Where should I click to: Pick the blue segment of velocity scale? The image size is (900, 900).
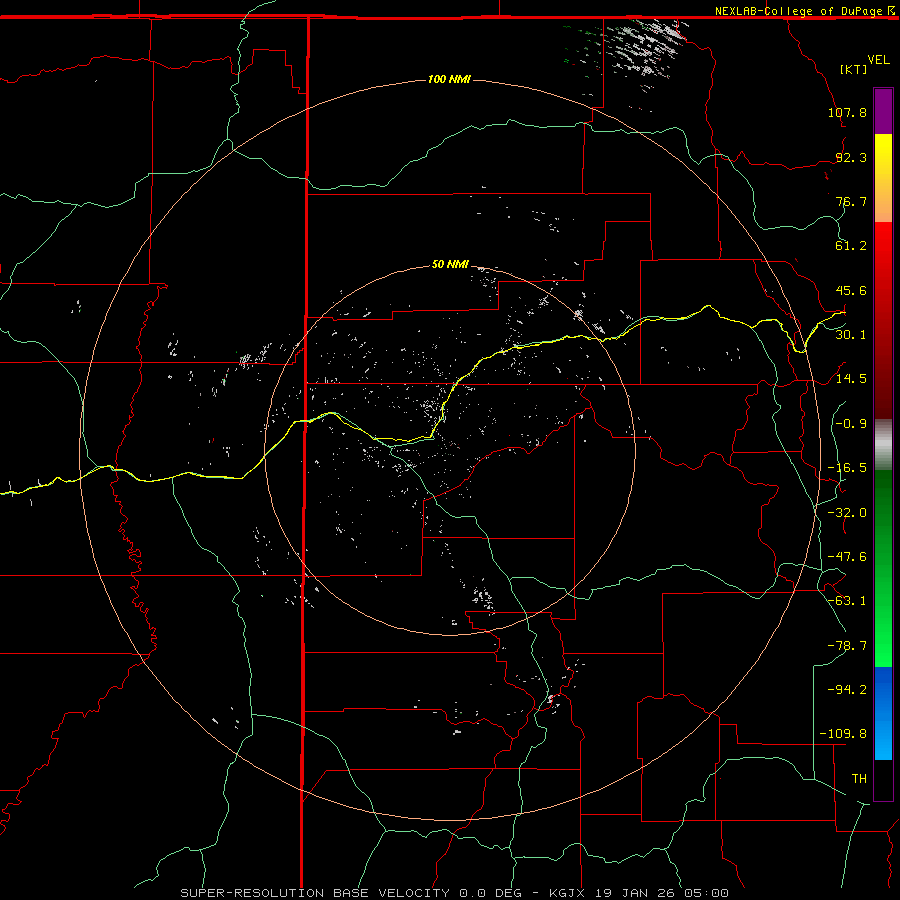click(x=883, y=713)
